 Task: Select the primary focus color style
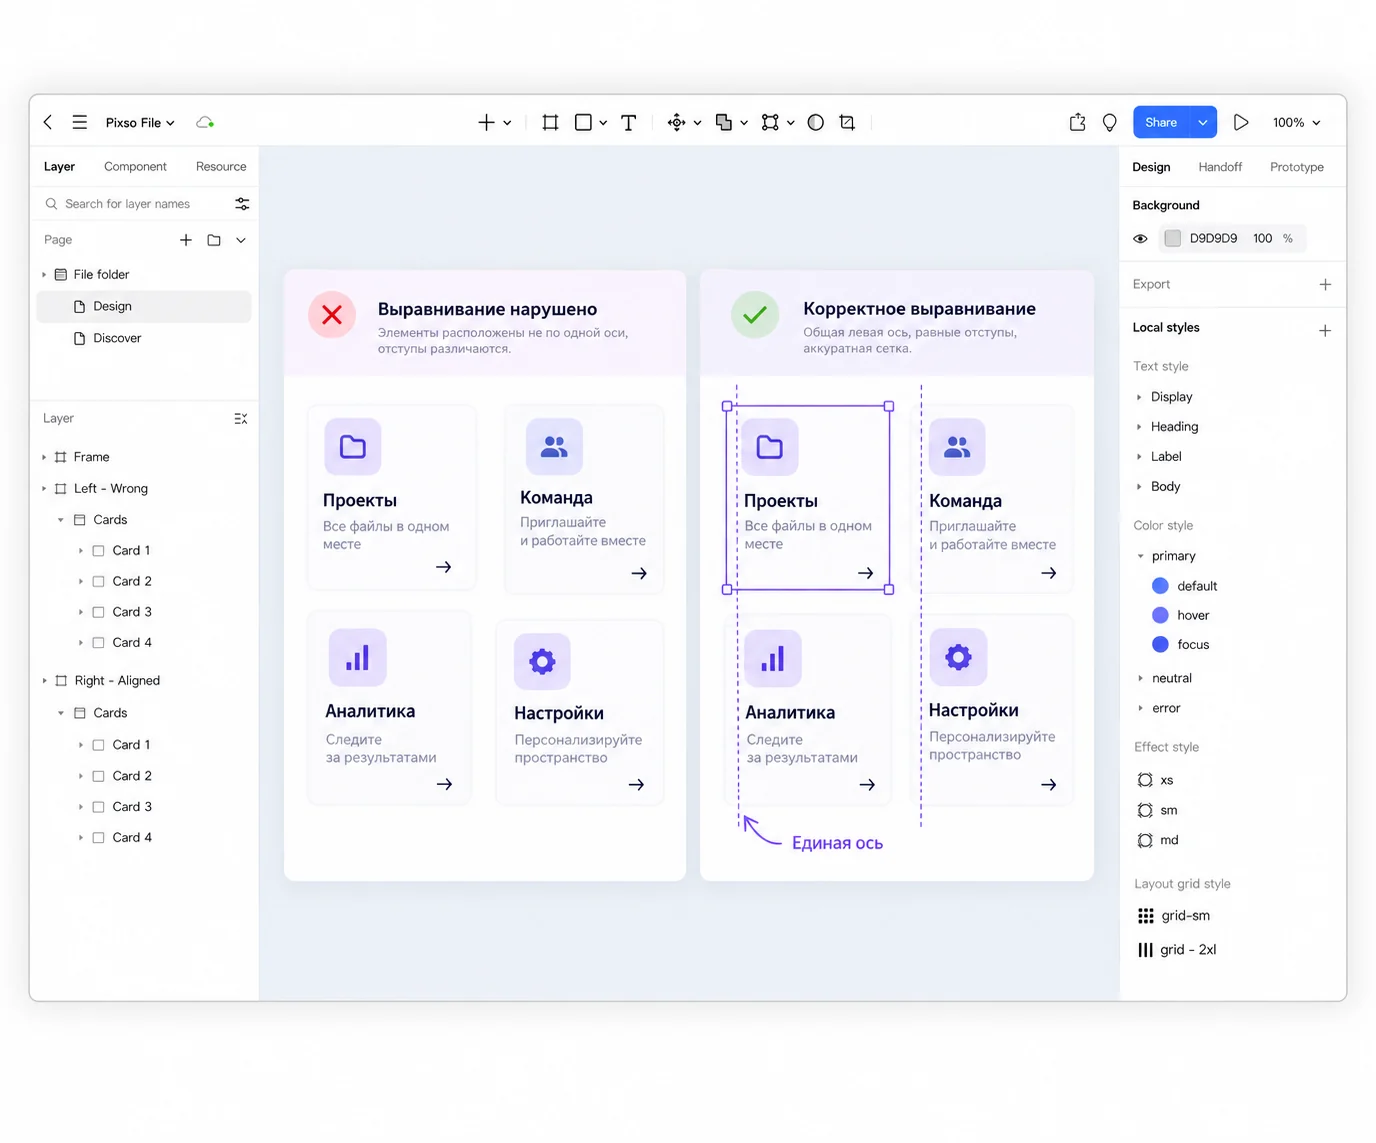(x=1181, y=644)
